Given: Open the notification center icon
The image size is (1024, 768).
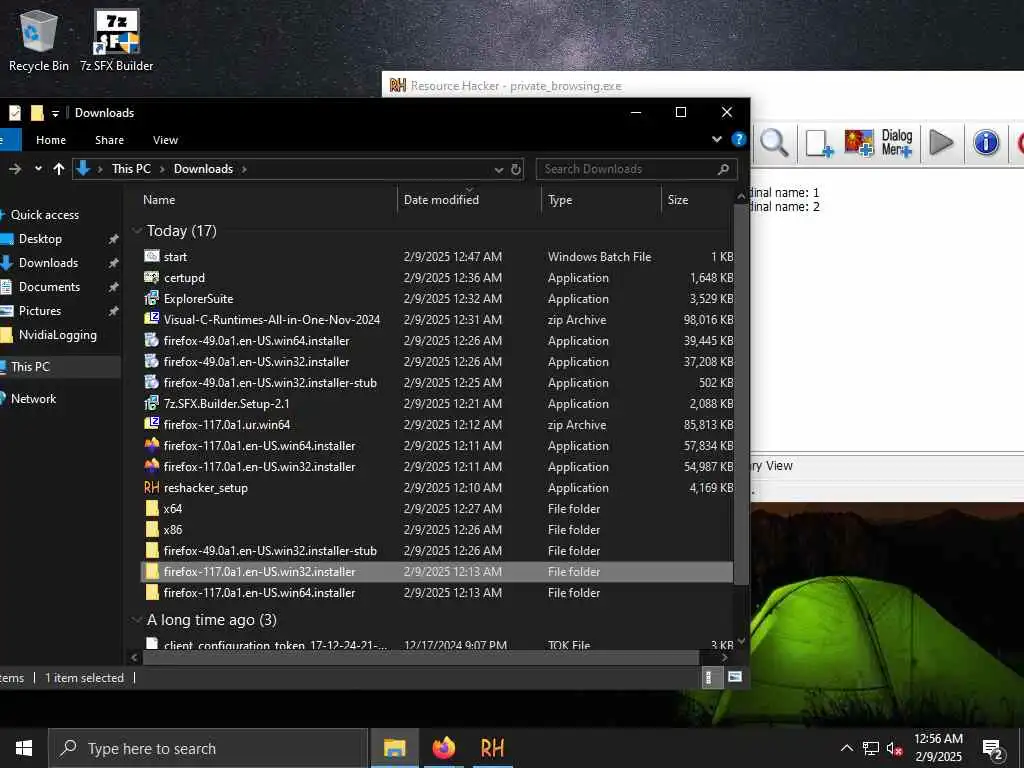Looking at the screenshot, I should [x=993, y=749].
